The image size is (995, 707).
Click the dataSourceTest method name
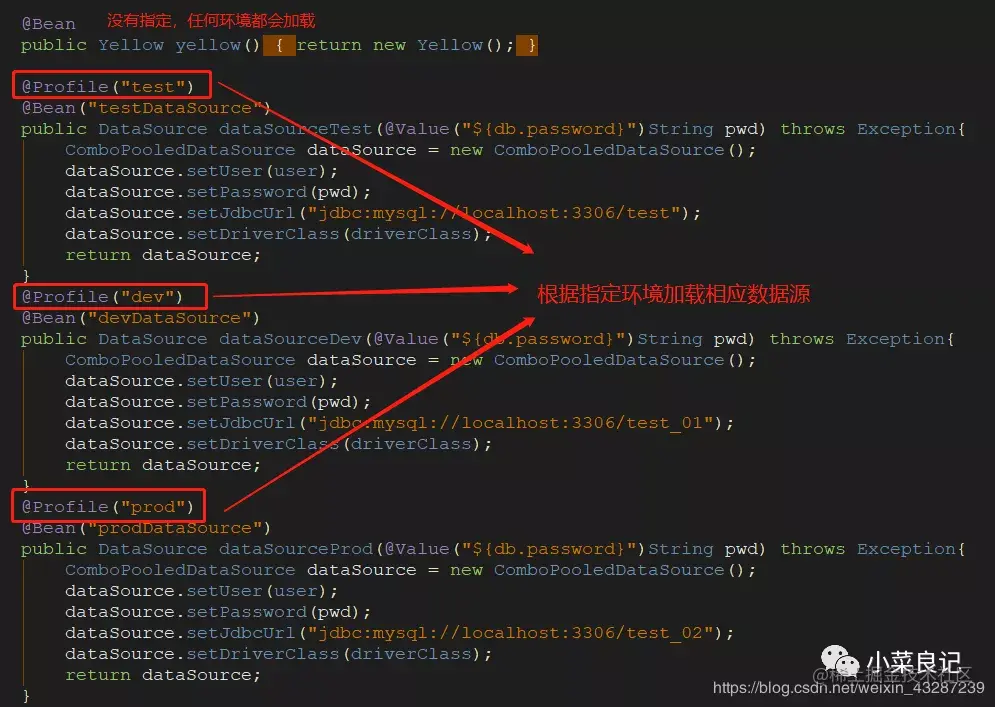click(x=295, y=129)
